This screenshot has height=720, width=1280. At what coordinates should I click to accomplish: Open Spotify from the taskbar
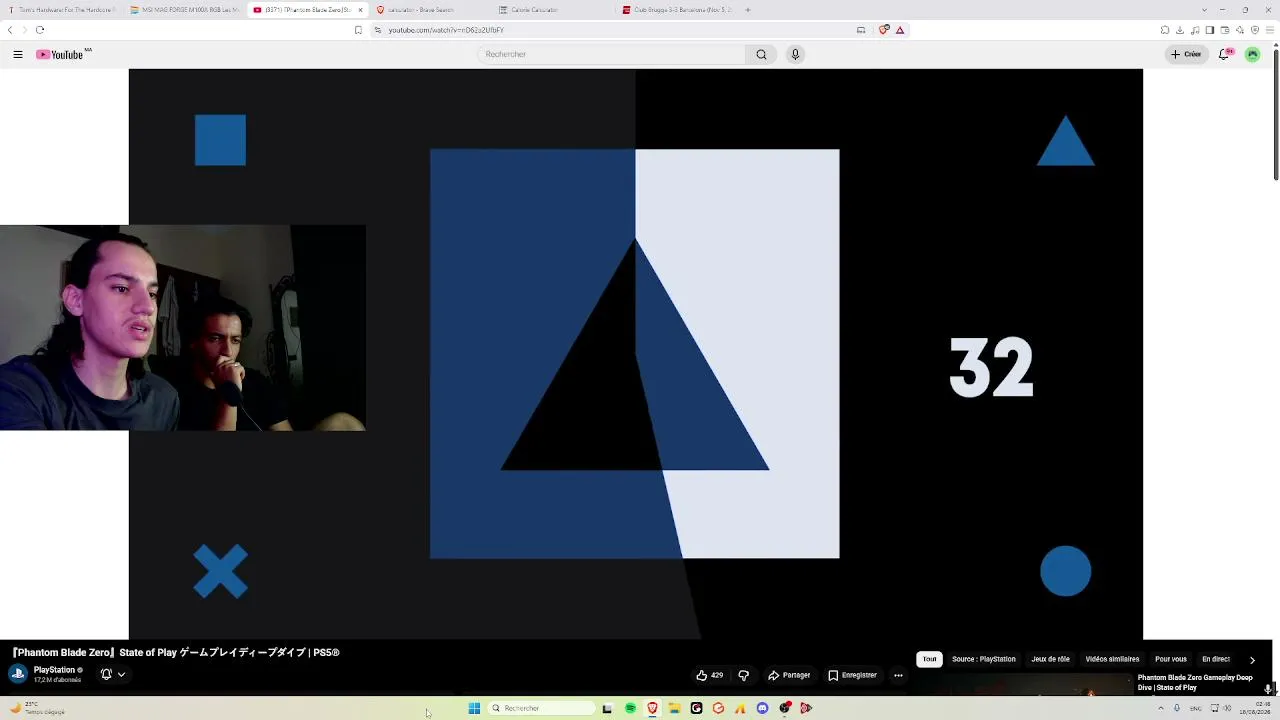click(x=630, y=708)
